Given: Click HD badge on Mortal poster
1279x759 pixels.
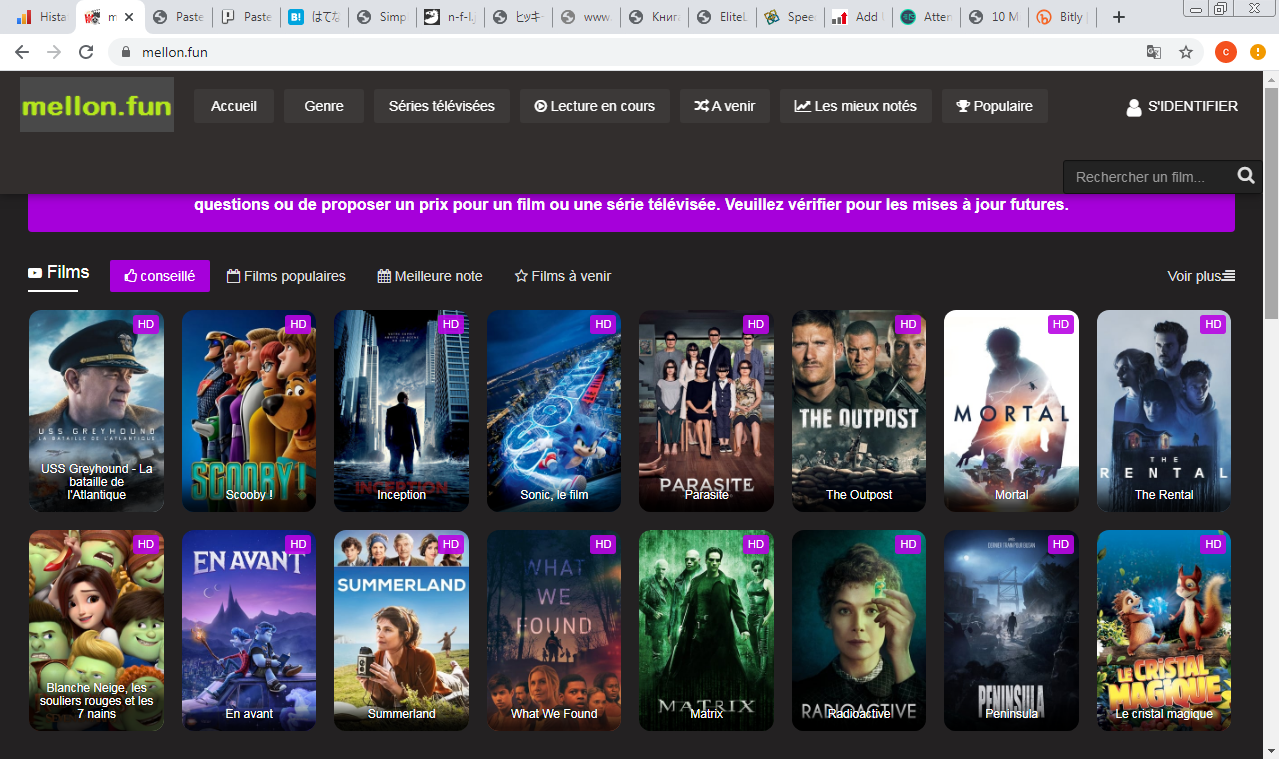Looking at the screenshot, I should (1061, 324).
